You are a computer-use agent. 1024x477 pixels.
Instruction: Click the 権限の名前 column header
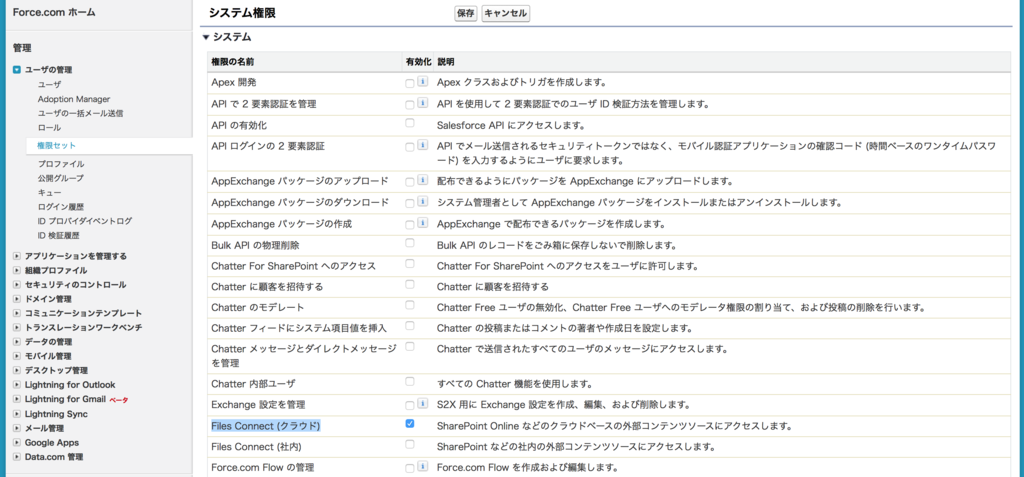[232, 62]
